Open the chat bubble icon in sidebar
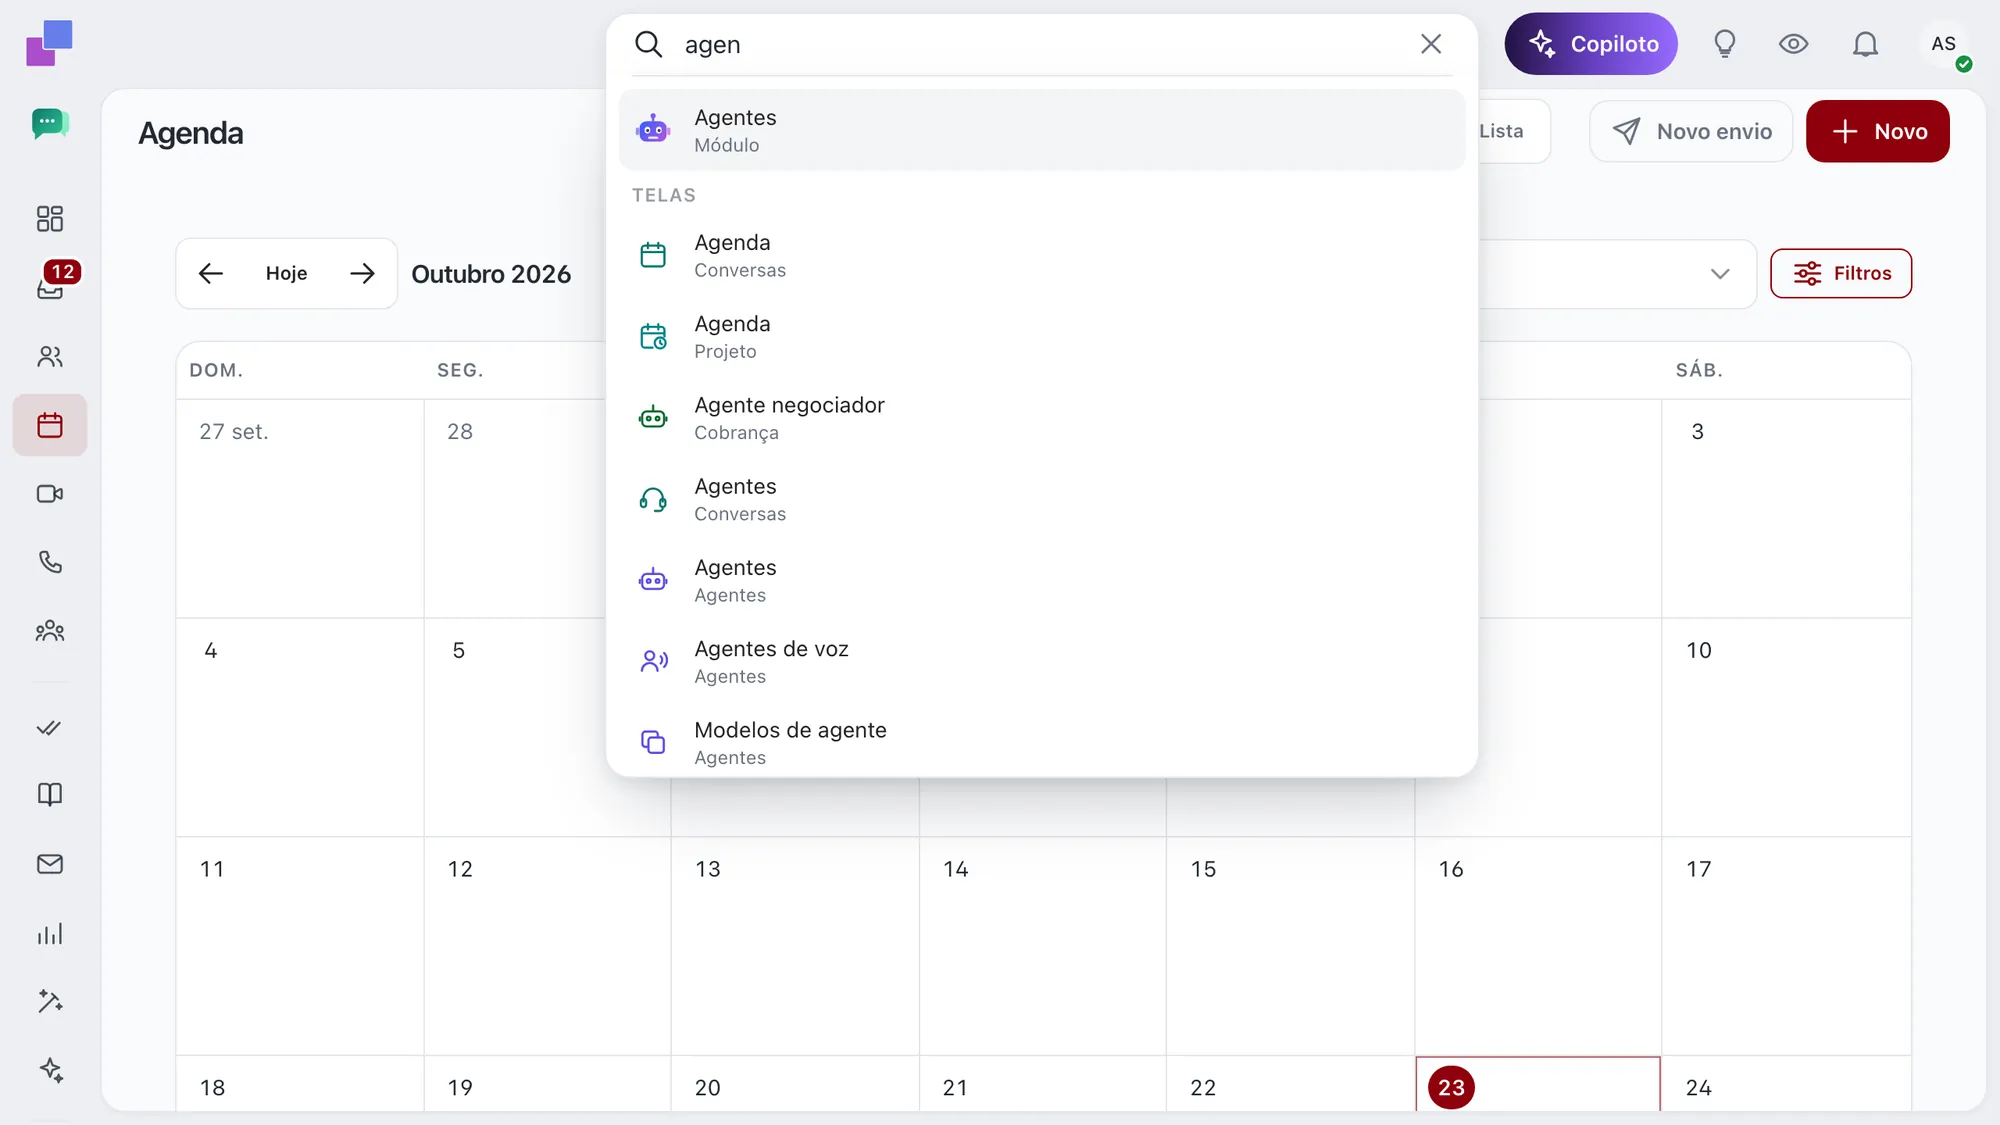 50,123
